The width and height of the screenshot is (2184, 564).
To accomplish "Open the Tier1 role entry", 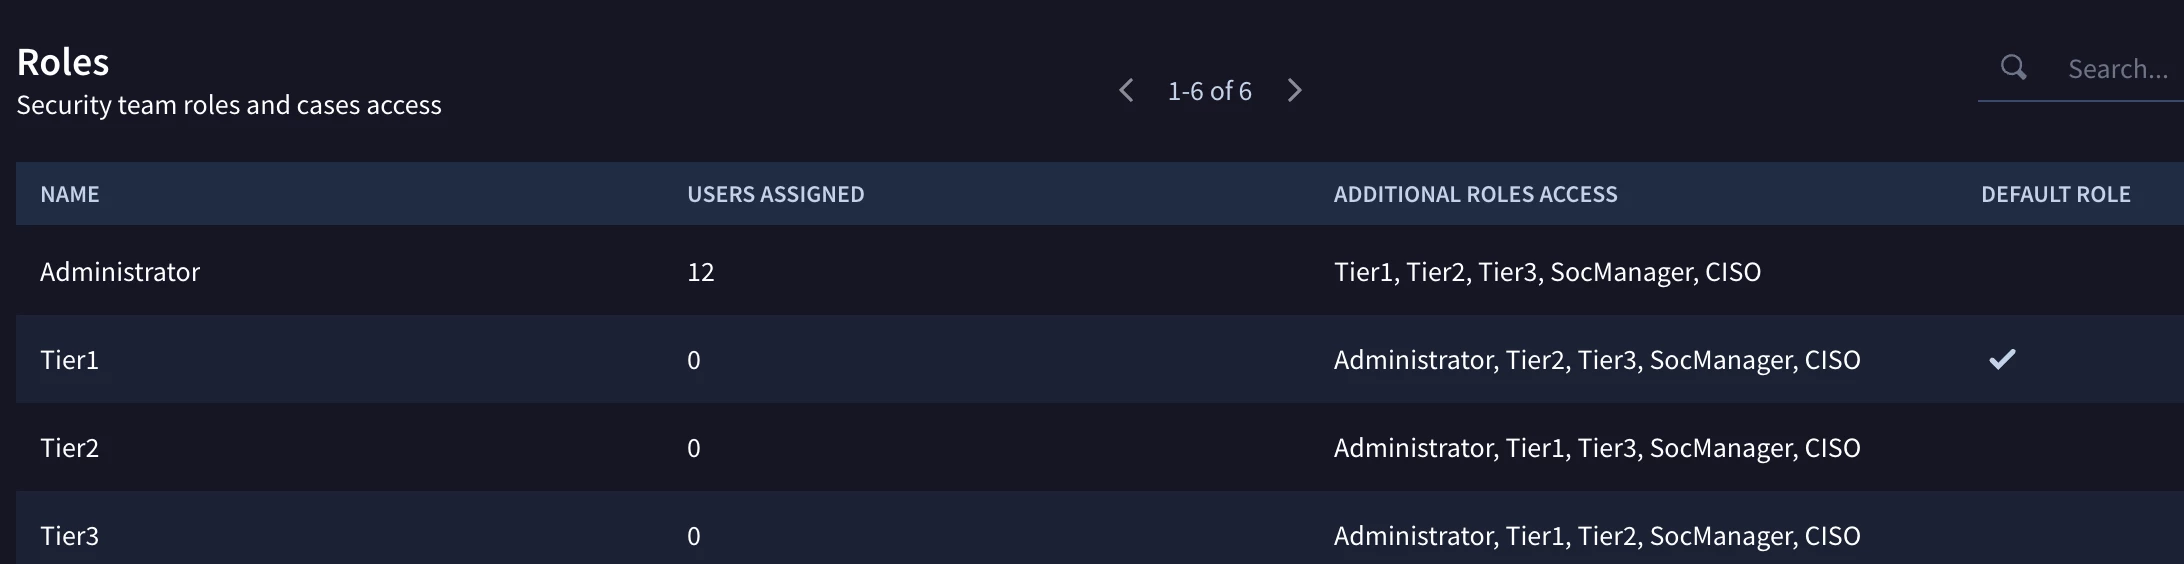I will [69, 360].
